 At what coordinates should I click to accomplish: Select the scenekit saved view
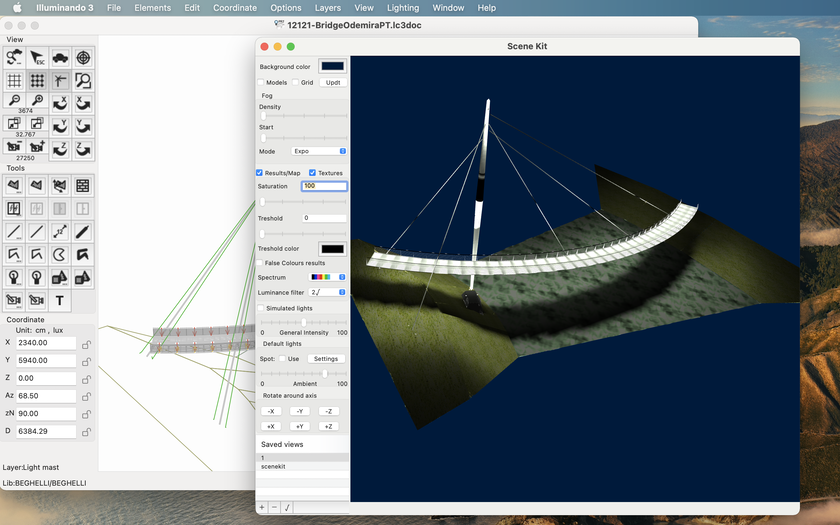273,467
